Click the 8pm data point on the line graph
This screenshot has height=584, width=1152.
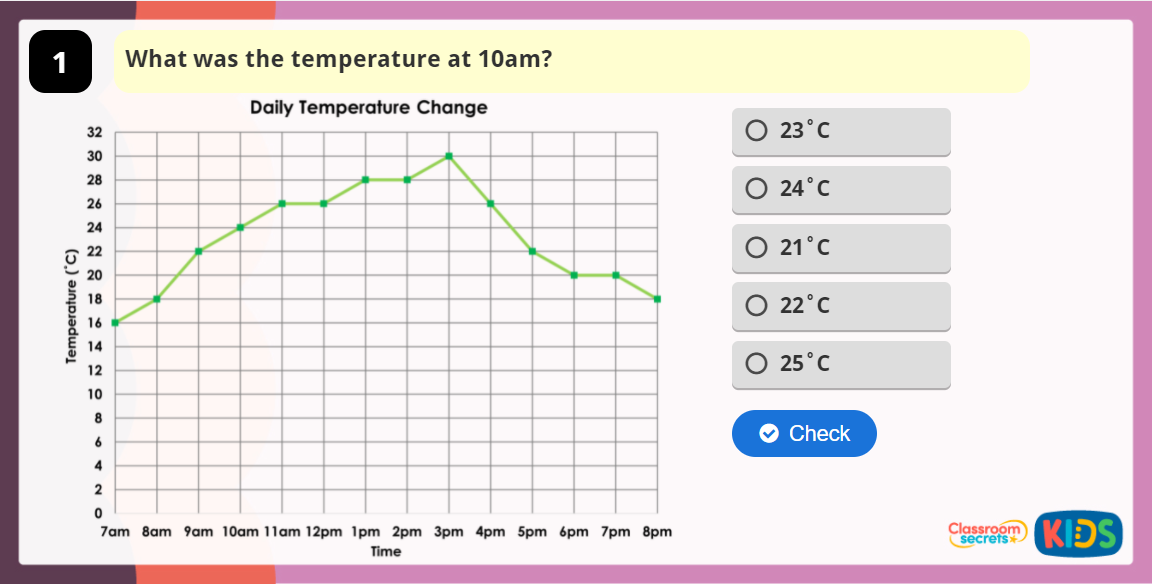coord(657,298)
